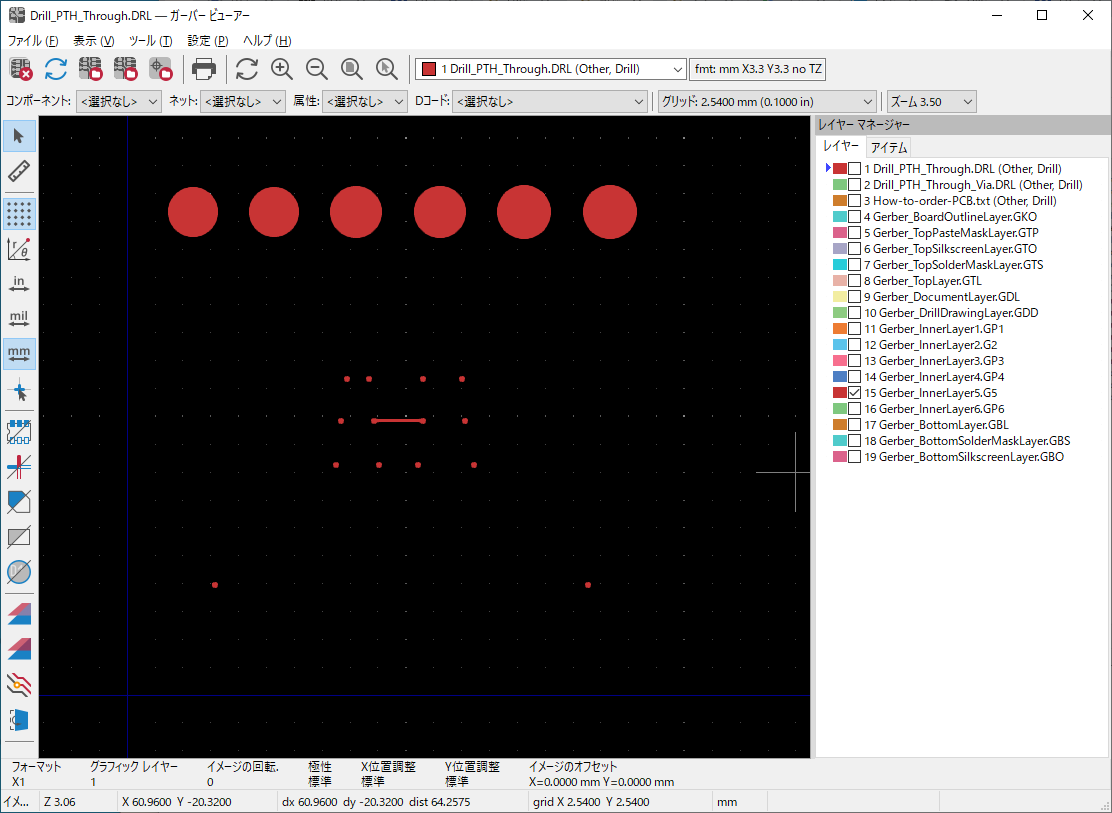The width and height of the screenshot is (1112, 813).
Task: Click the ヘルプ menu item
Action: tap(267, 41)
